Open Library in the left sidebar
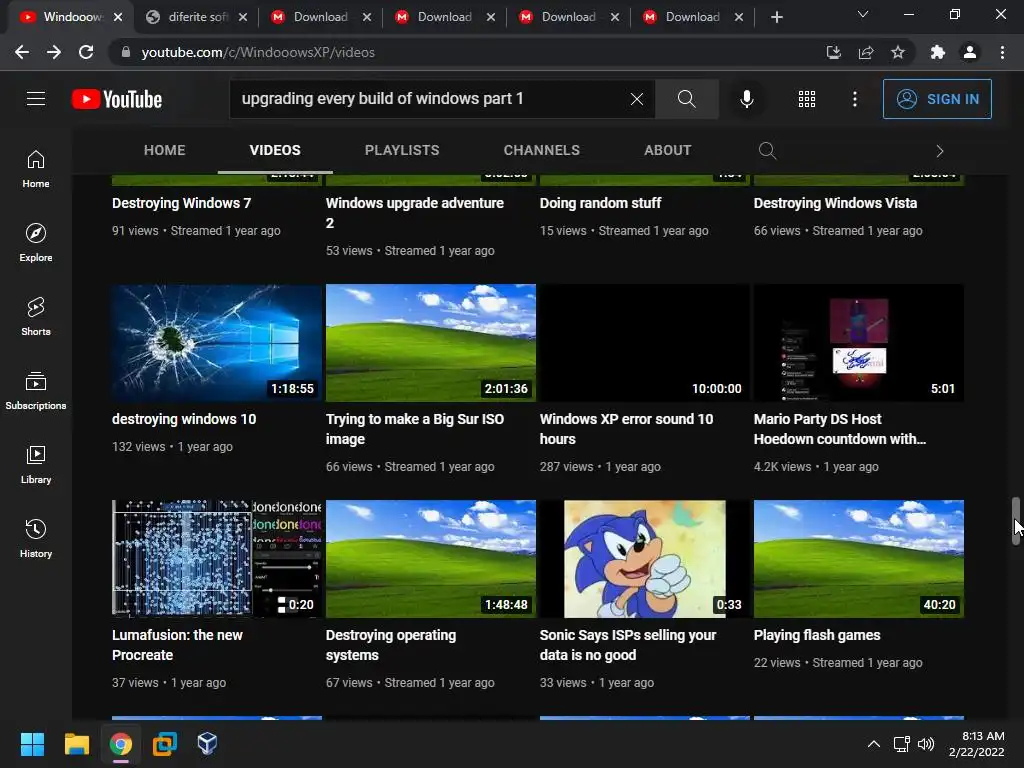1024x768 pixels. [36, 464]
